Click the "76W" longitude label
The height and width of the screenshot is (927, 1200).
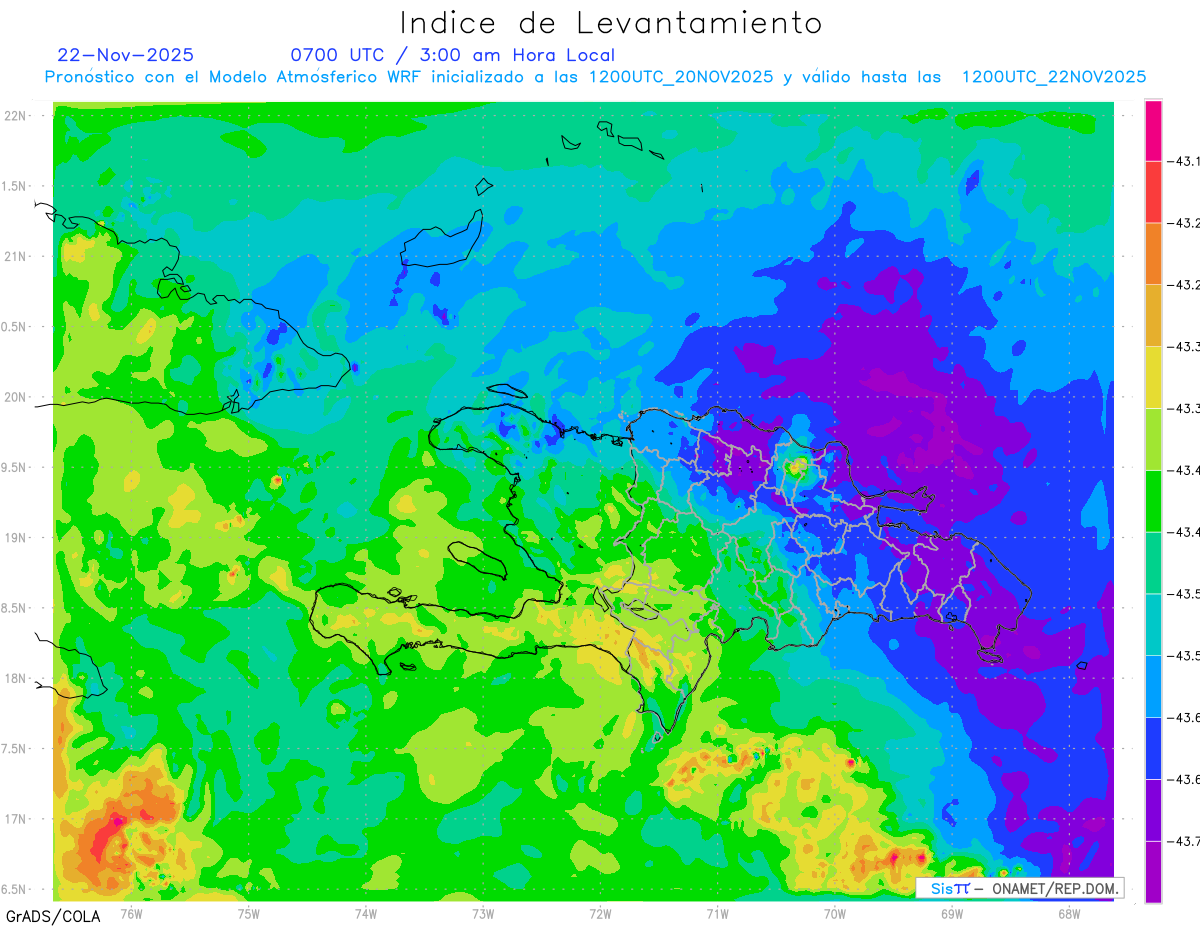pyautogui.click(x=131, y=912)
